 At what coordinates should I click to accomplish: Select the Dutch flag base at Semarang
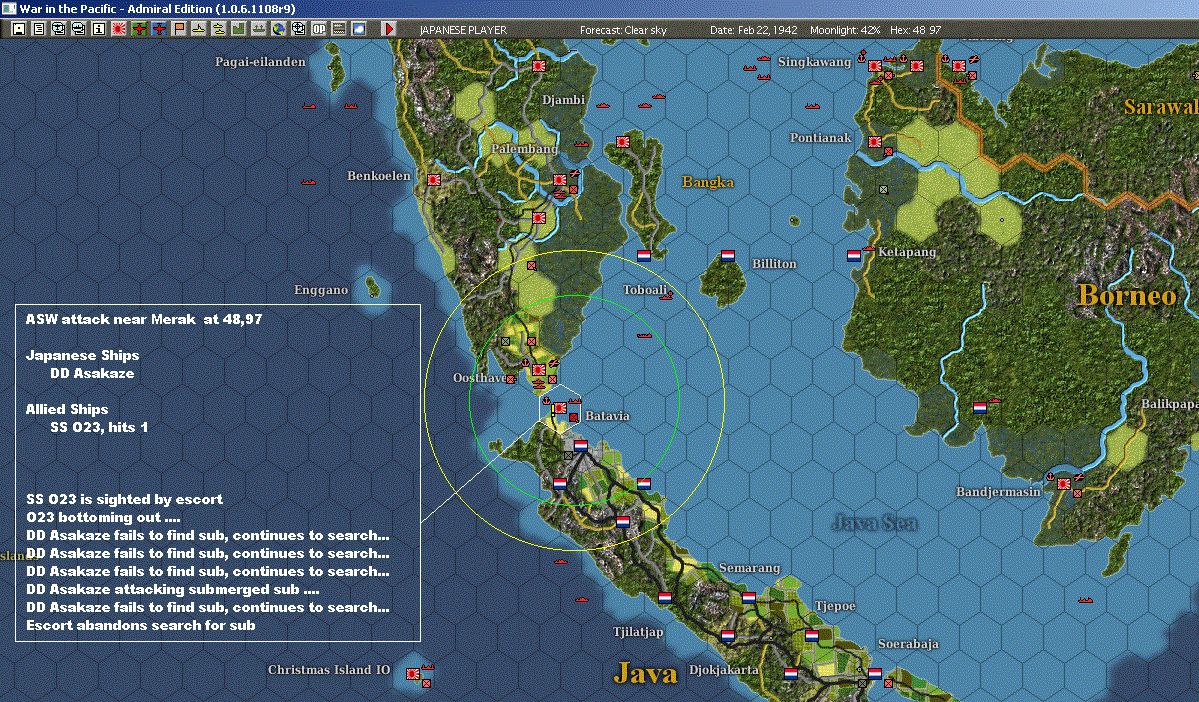[749, 597]
